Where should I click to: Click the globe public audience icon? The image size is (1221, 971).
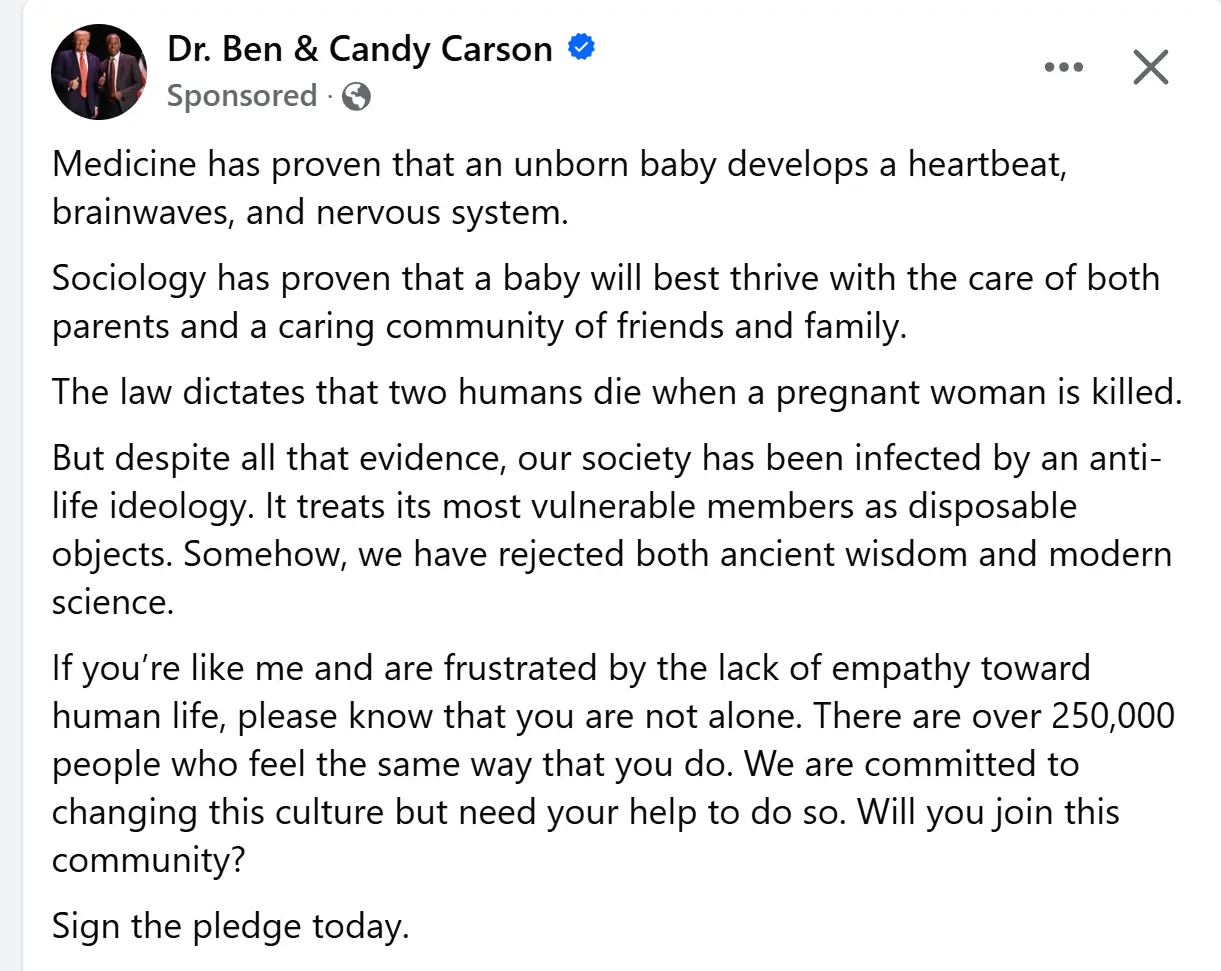point(356,97)
